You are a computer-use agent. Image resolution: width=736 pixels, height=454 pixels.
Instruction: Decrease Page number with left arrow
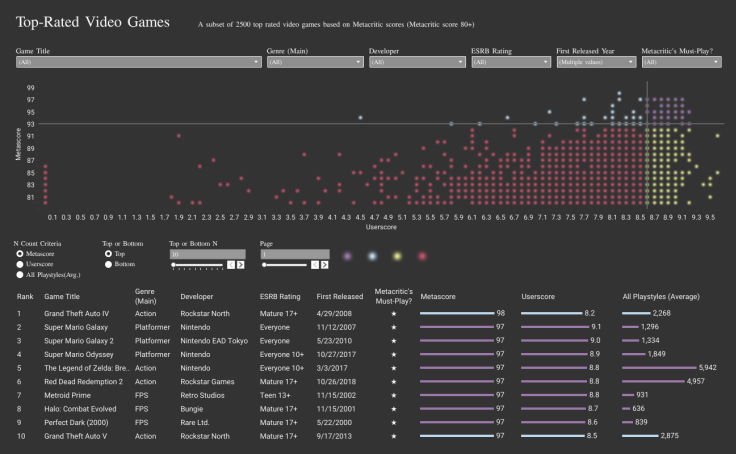pyautogui.click(x=314, y=265)
